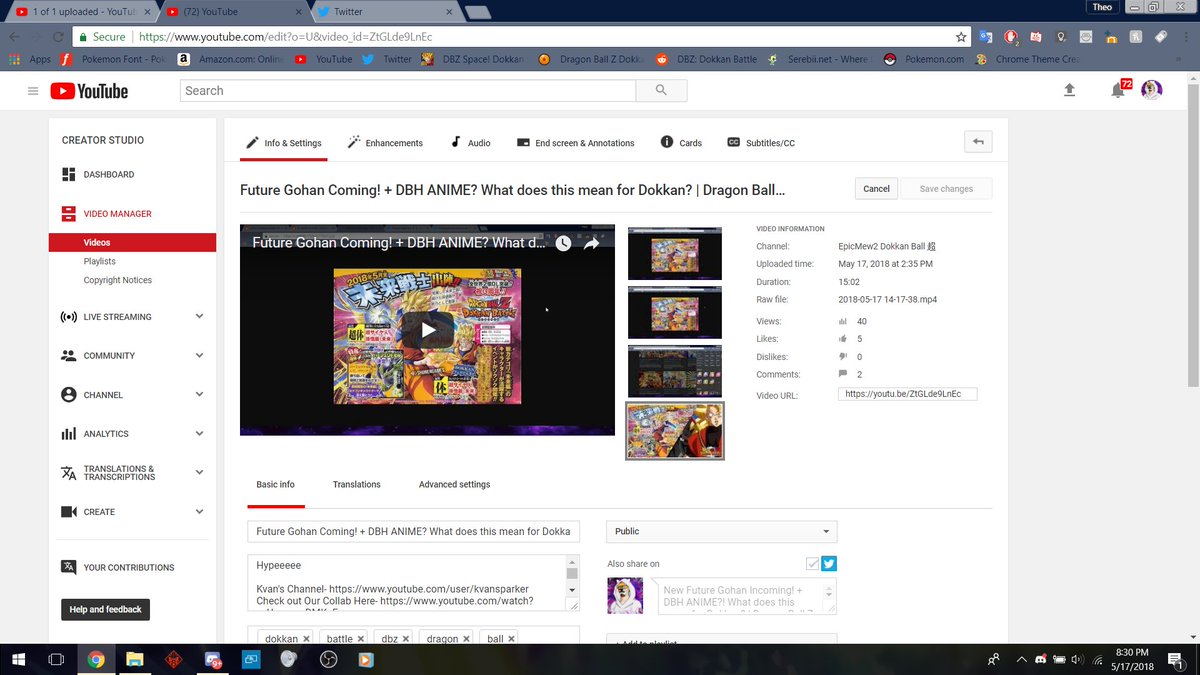Open Task View in taskbar
This screenshot has height=675, width=1200.
click(57, 659)
